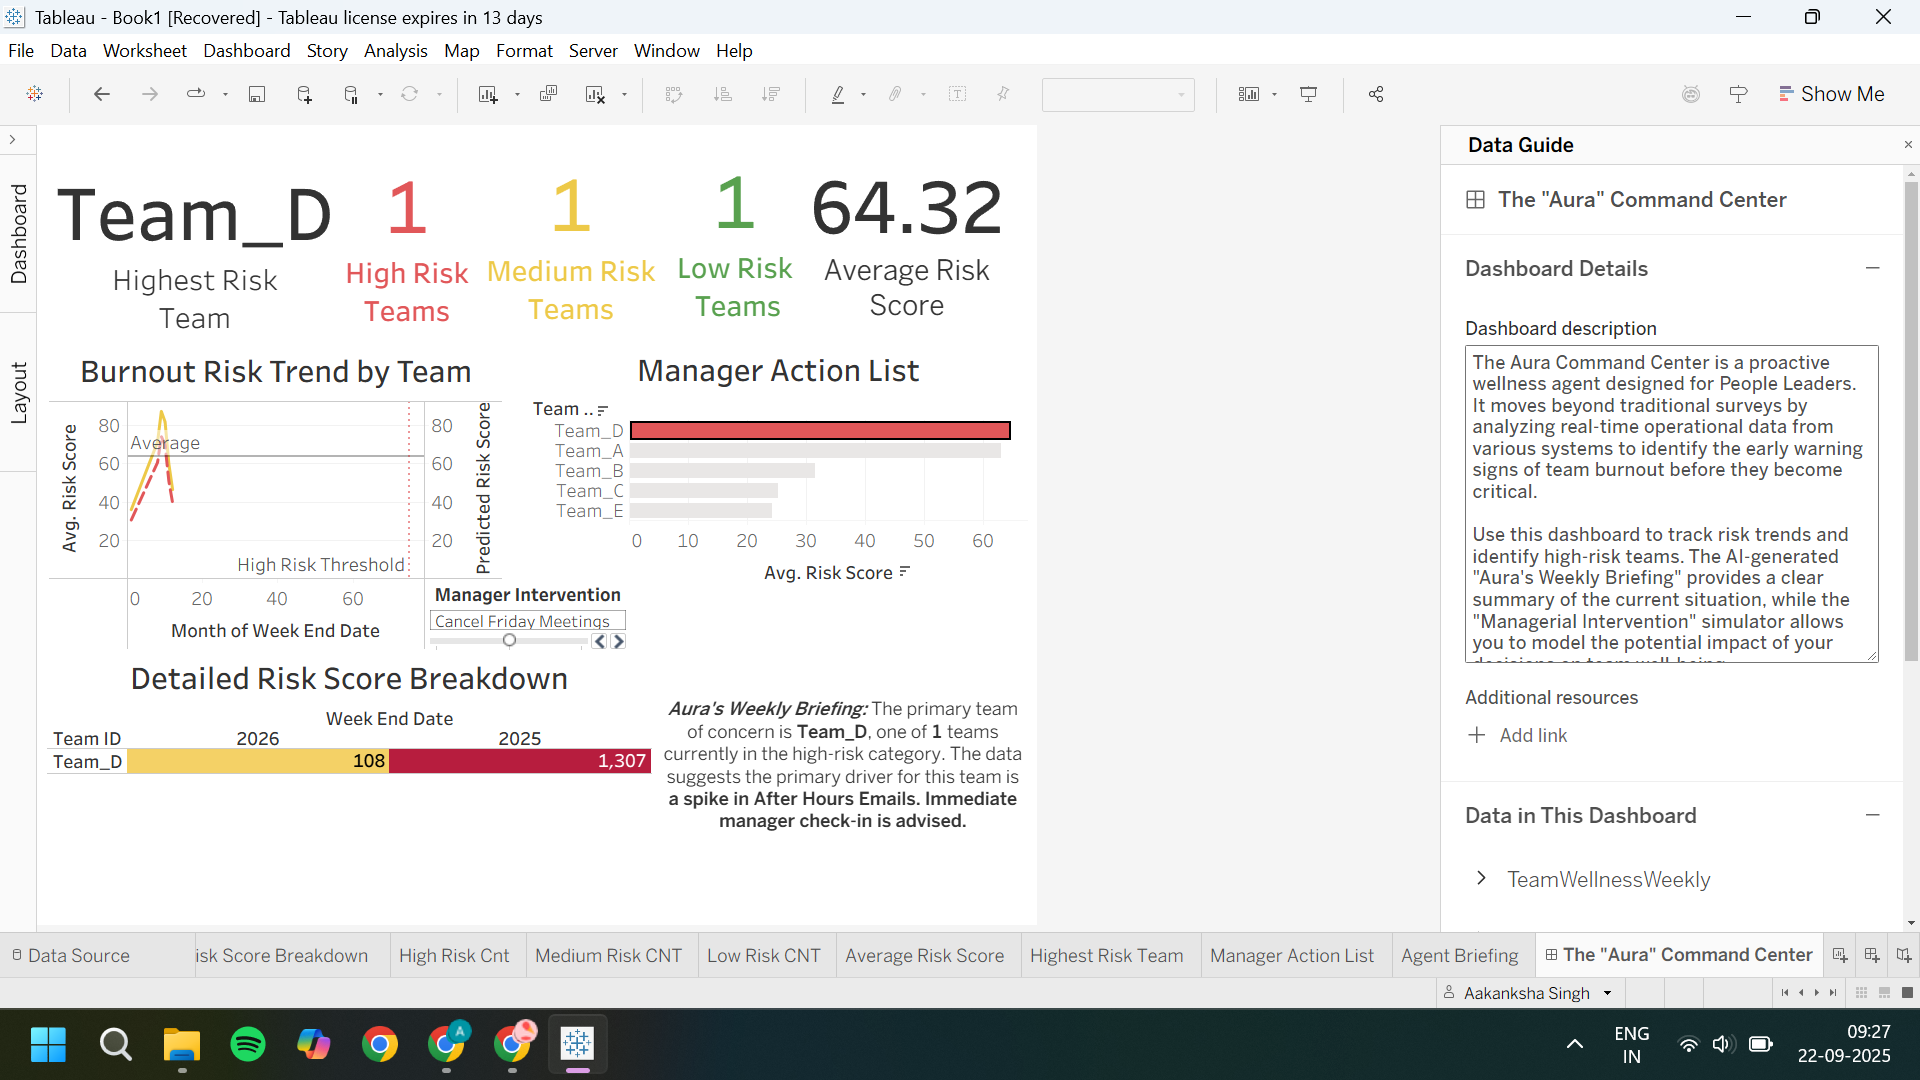Click the New Data Source icon
This screenshot has width=1920, height=1080.
tap(305, 94)
